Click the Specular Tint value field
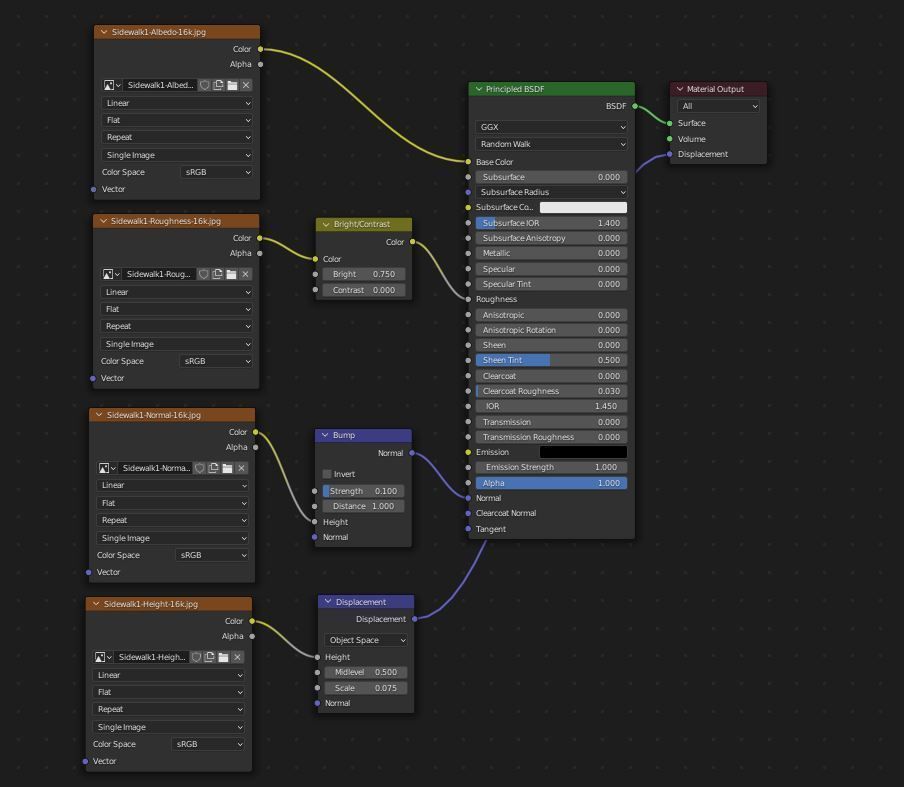904x787 pixels. (551, 284)
